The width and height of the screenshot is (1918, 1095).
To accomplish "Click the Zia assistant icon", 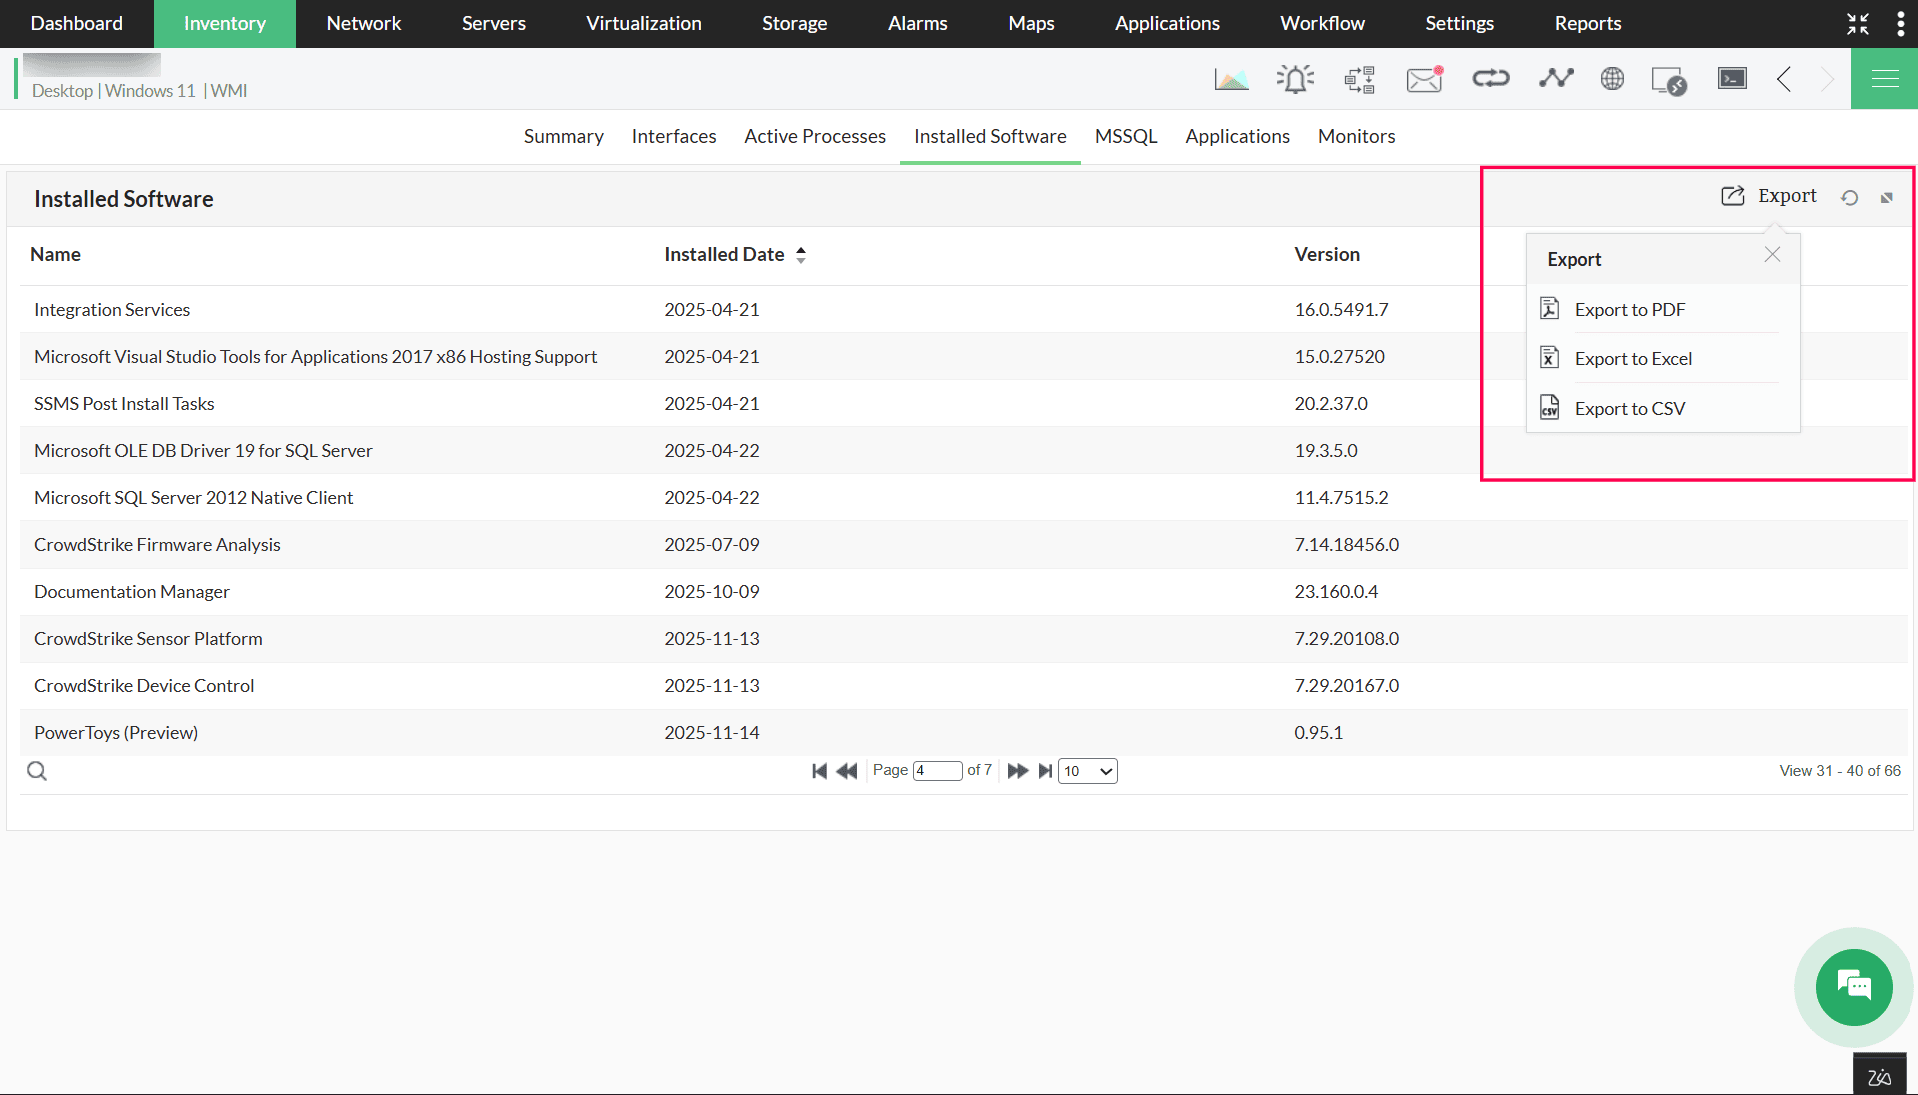I will tap(1880, 1076).
